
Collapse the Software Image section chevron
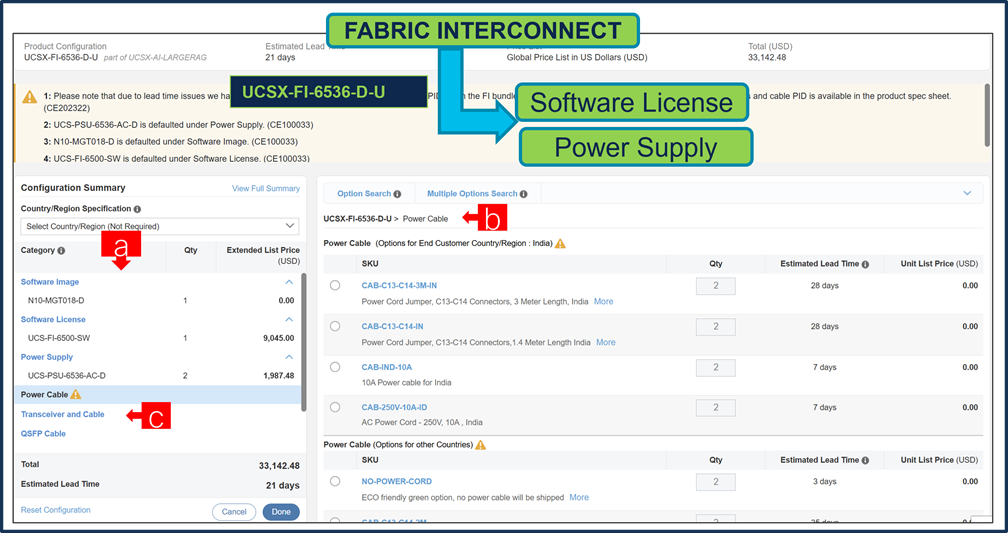click(289, 282)
